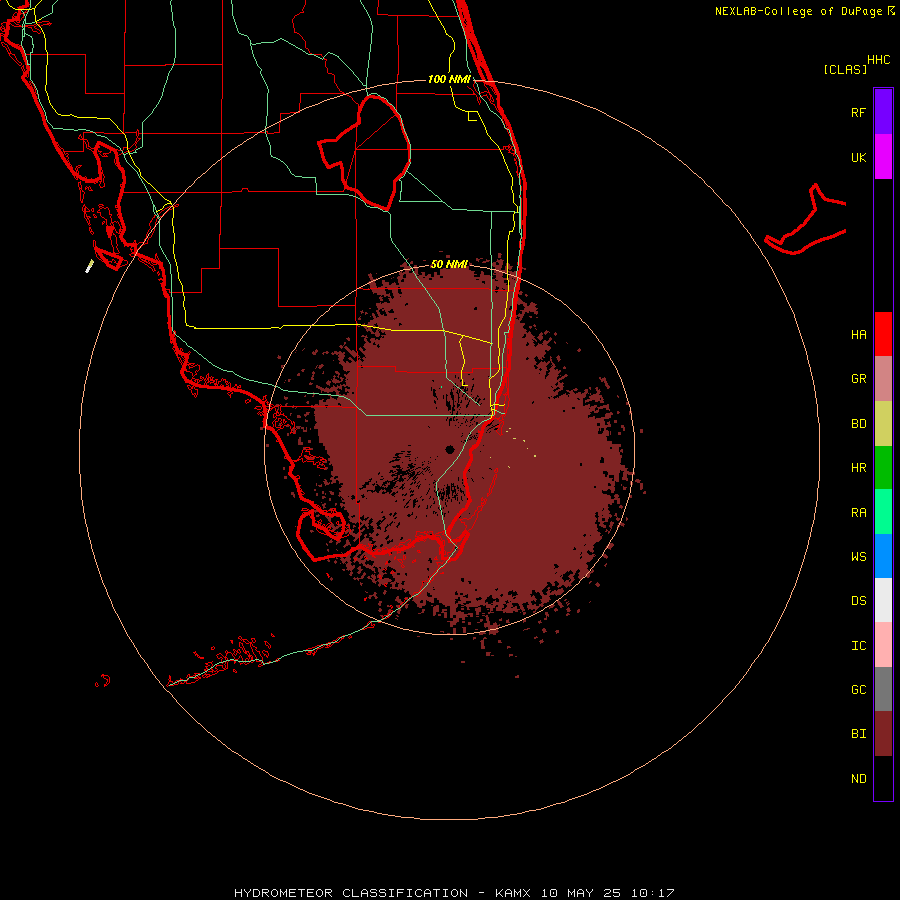900x900 pixels.
Task: Click the HA red legend swatch
Action: coord(883,334)
